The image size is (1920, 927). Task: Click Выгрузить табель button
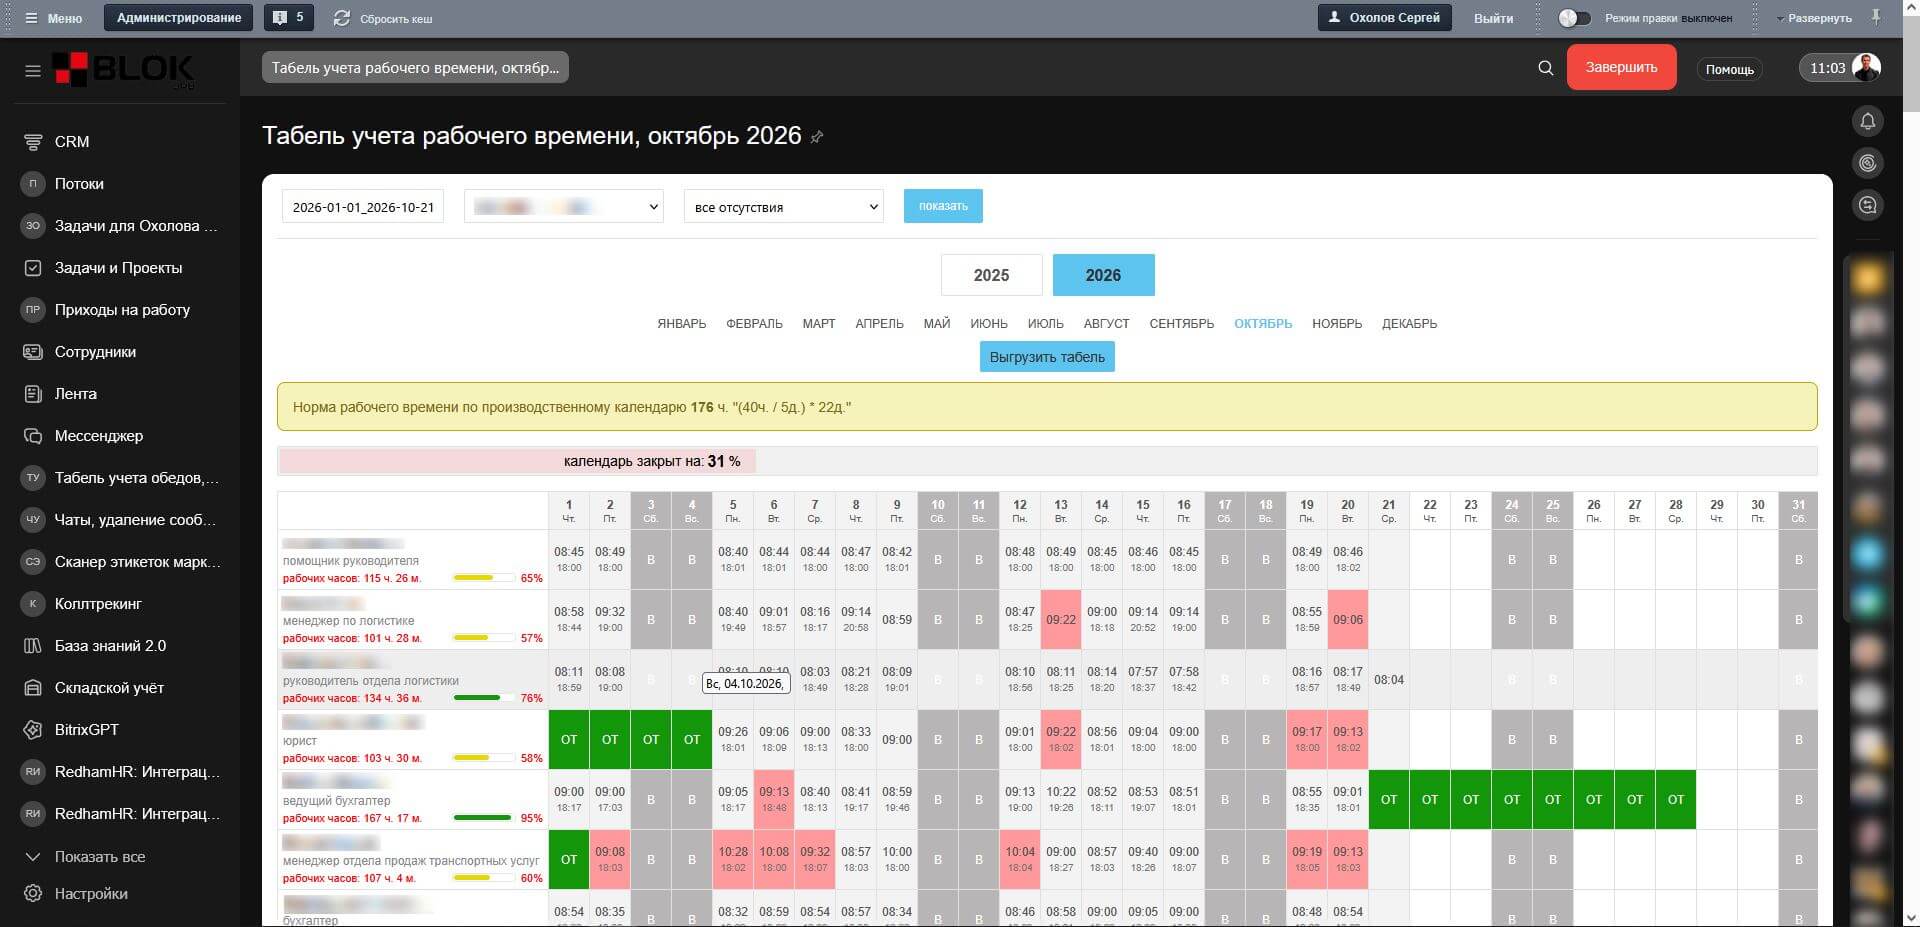click(1047, 357)
